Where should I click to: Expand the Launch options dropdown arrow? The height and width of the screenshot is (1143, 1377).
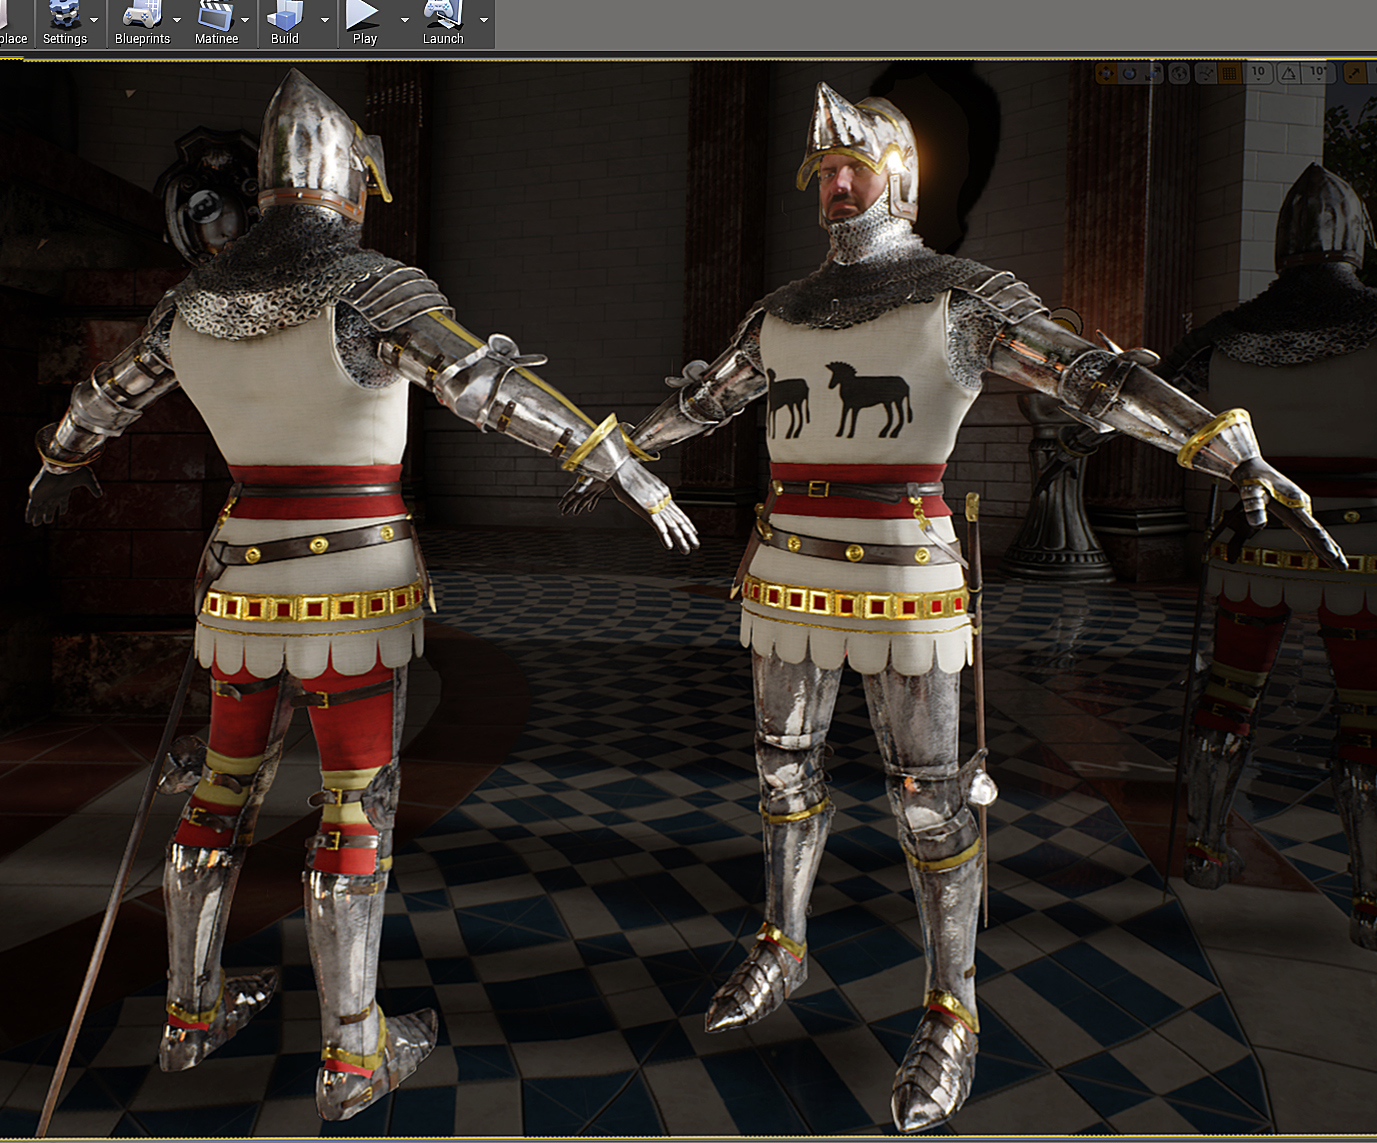[x=484, y=20]
